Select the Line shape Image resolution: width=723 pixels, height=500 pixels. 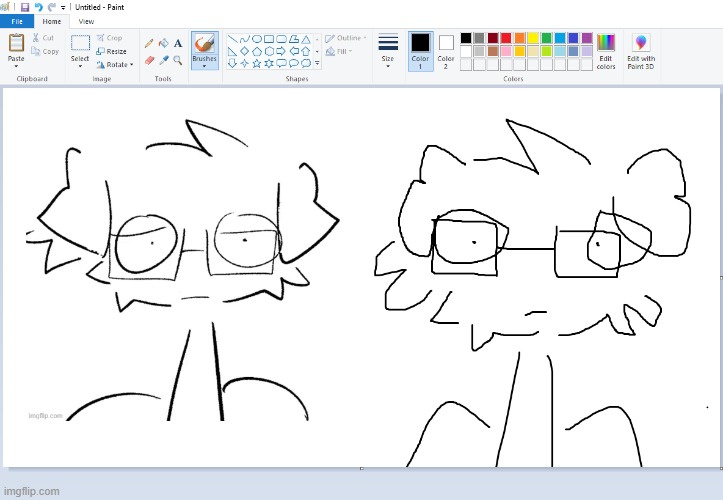click(232, 39)
